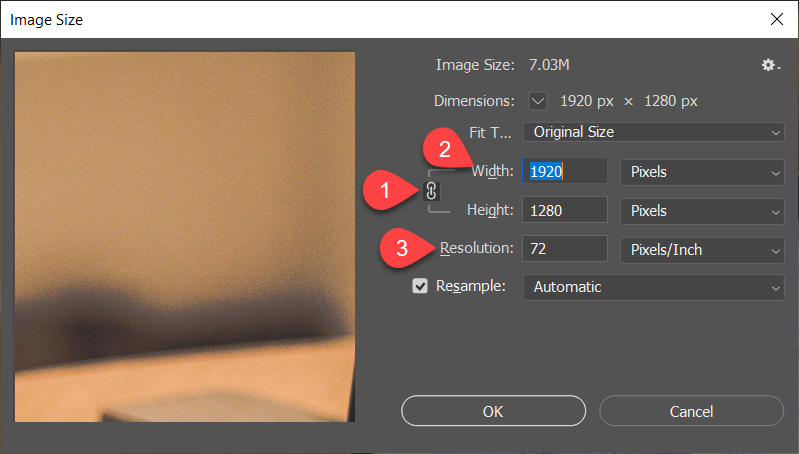The width and height of the screenshot is (799, 454).
Task: Open the Resolution Pixels/Inch dropdown
Action: (701, 250)
